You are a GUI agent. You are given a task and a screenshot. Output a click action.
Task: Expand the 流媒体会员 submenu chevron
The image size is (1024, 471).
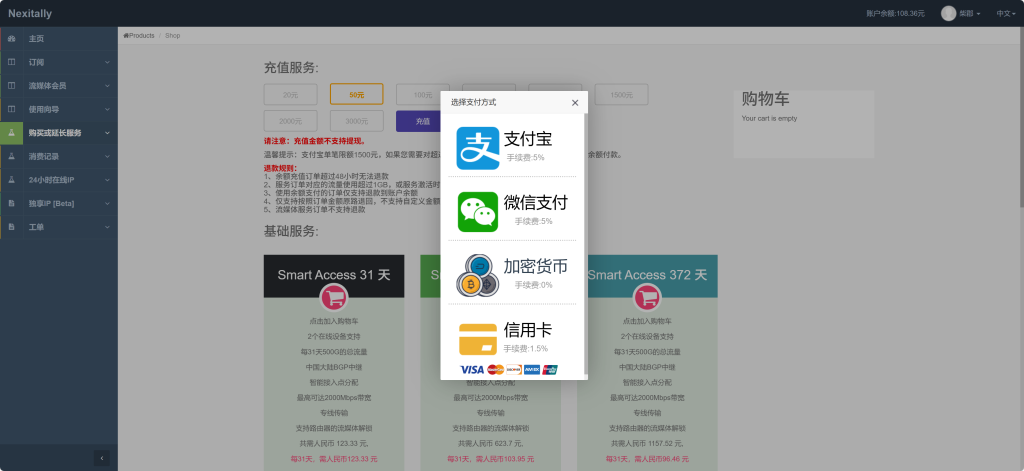point(107,86)
